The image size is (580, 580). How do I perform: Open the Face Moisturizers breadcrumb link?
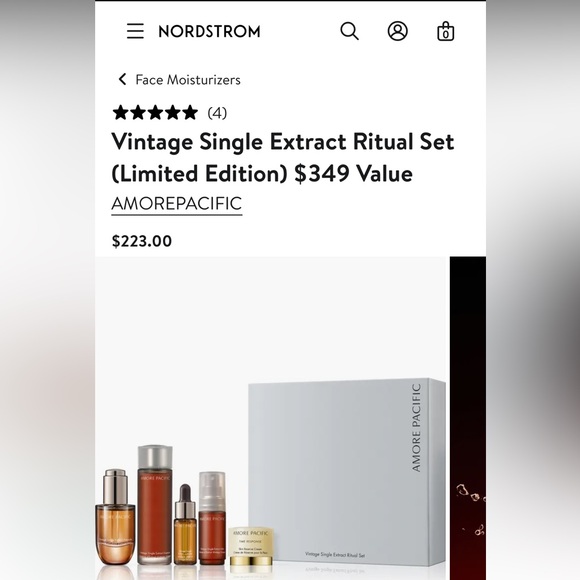pyautogui.click(x=188, y=80)
